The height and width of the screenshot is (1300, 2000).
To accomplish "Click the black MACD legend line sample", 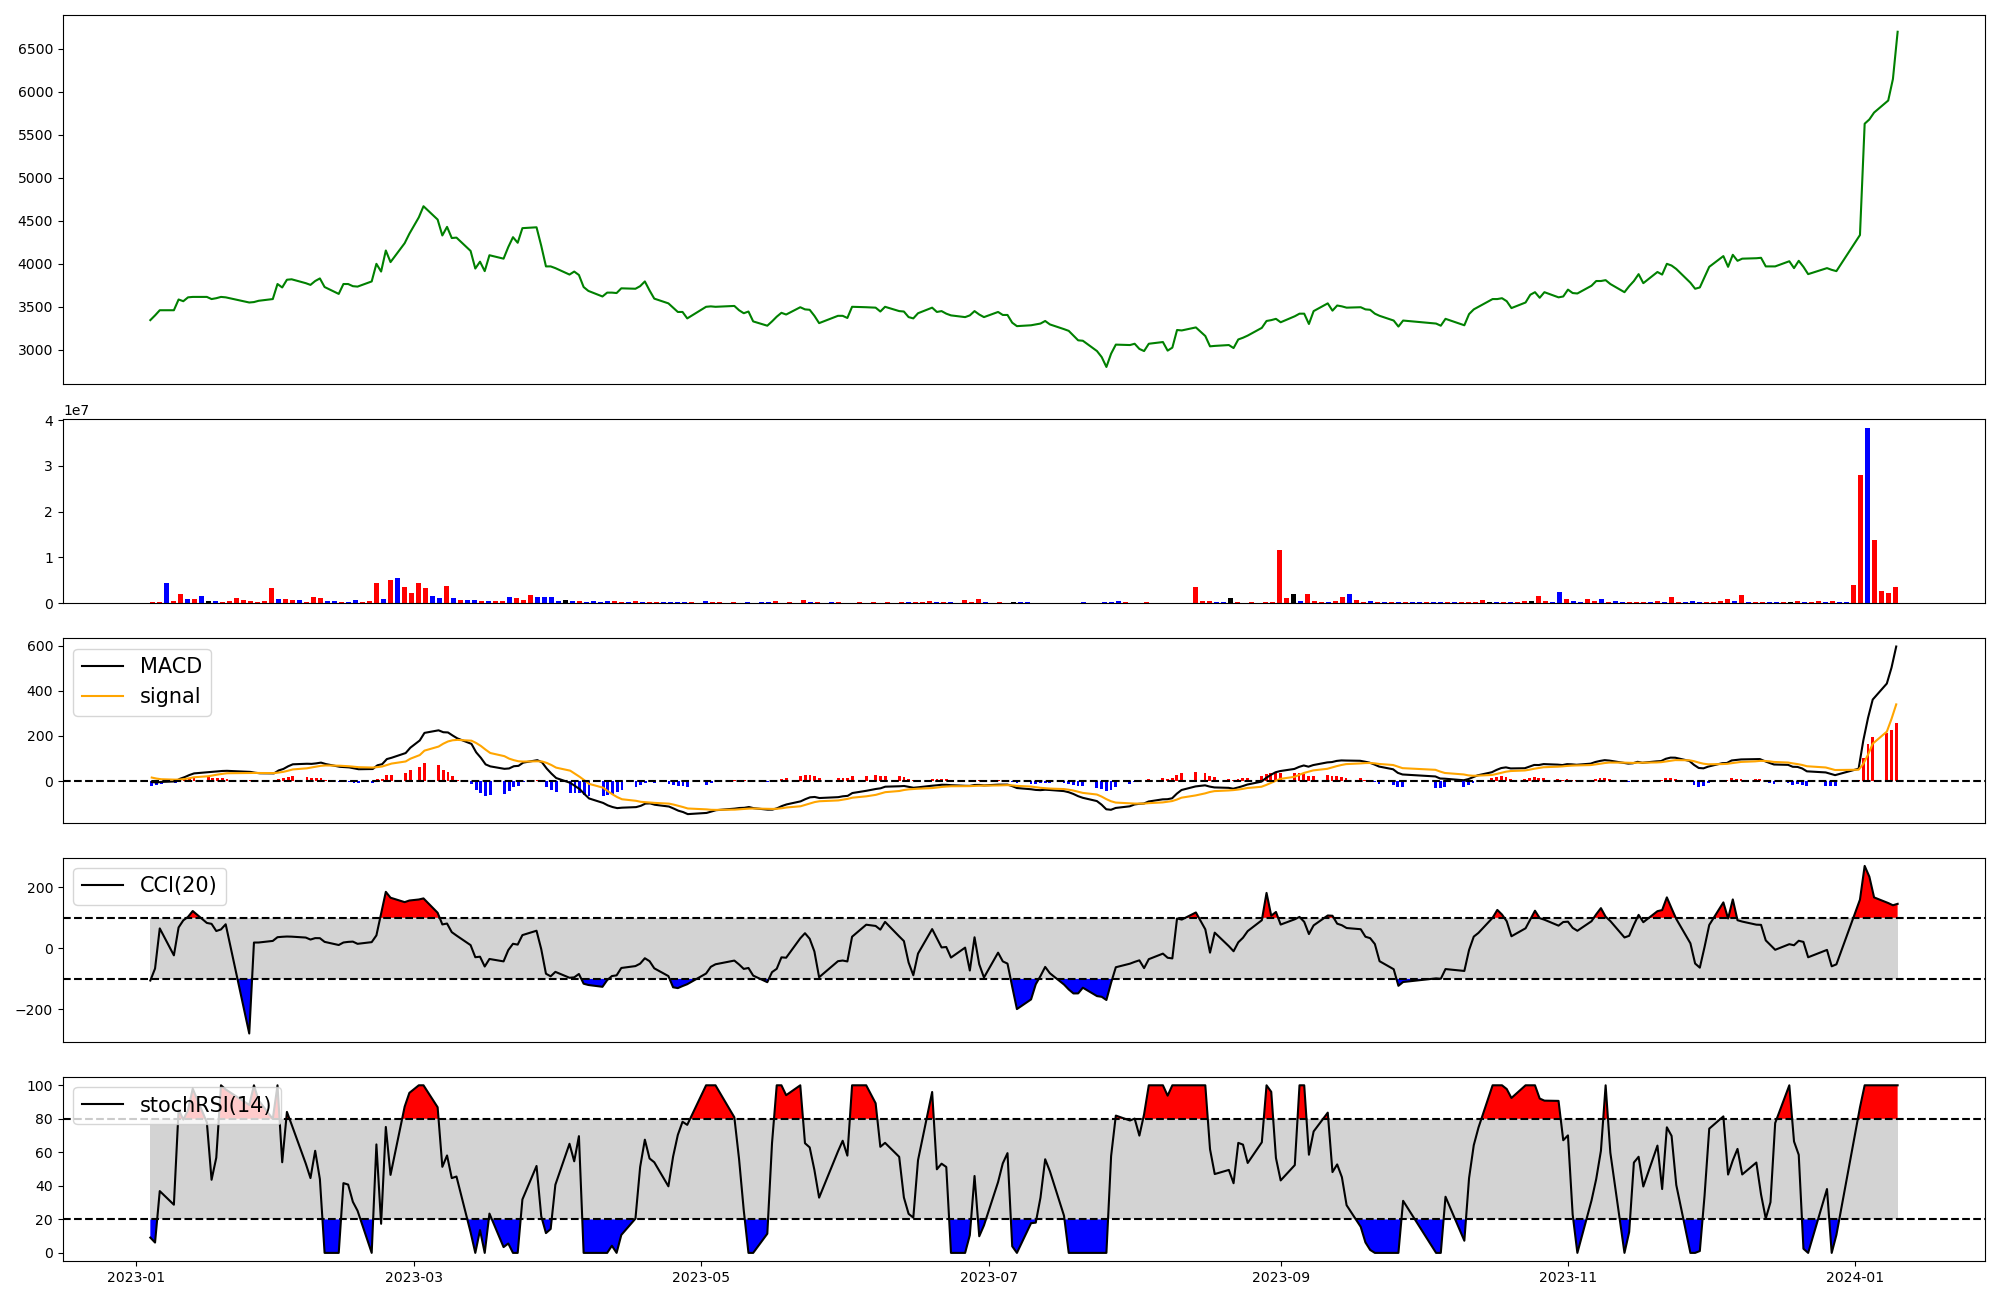I will [102, 666].
